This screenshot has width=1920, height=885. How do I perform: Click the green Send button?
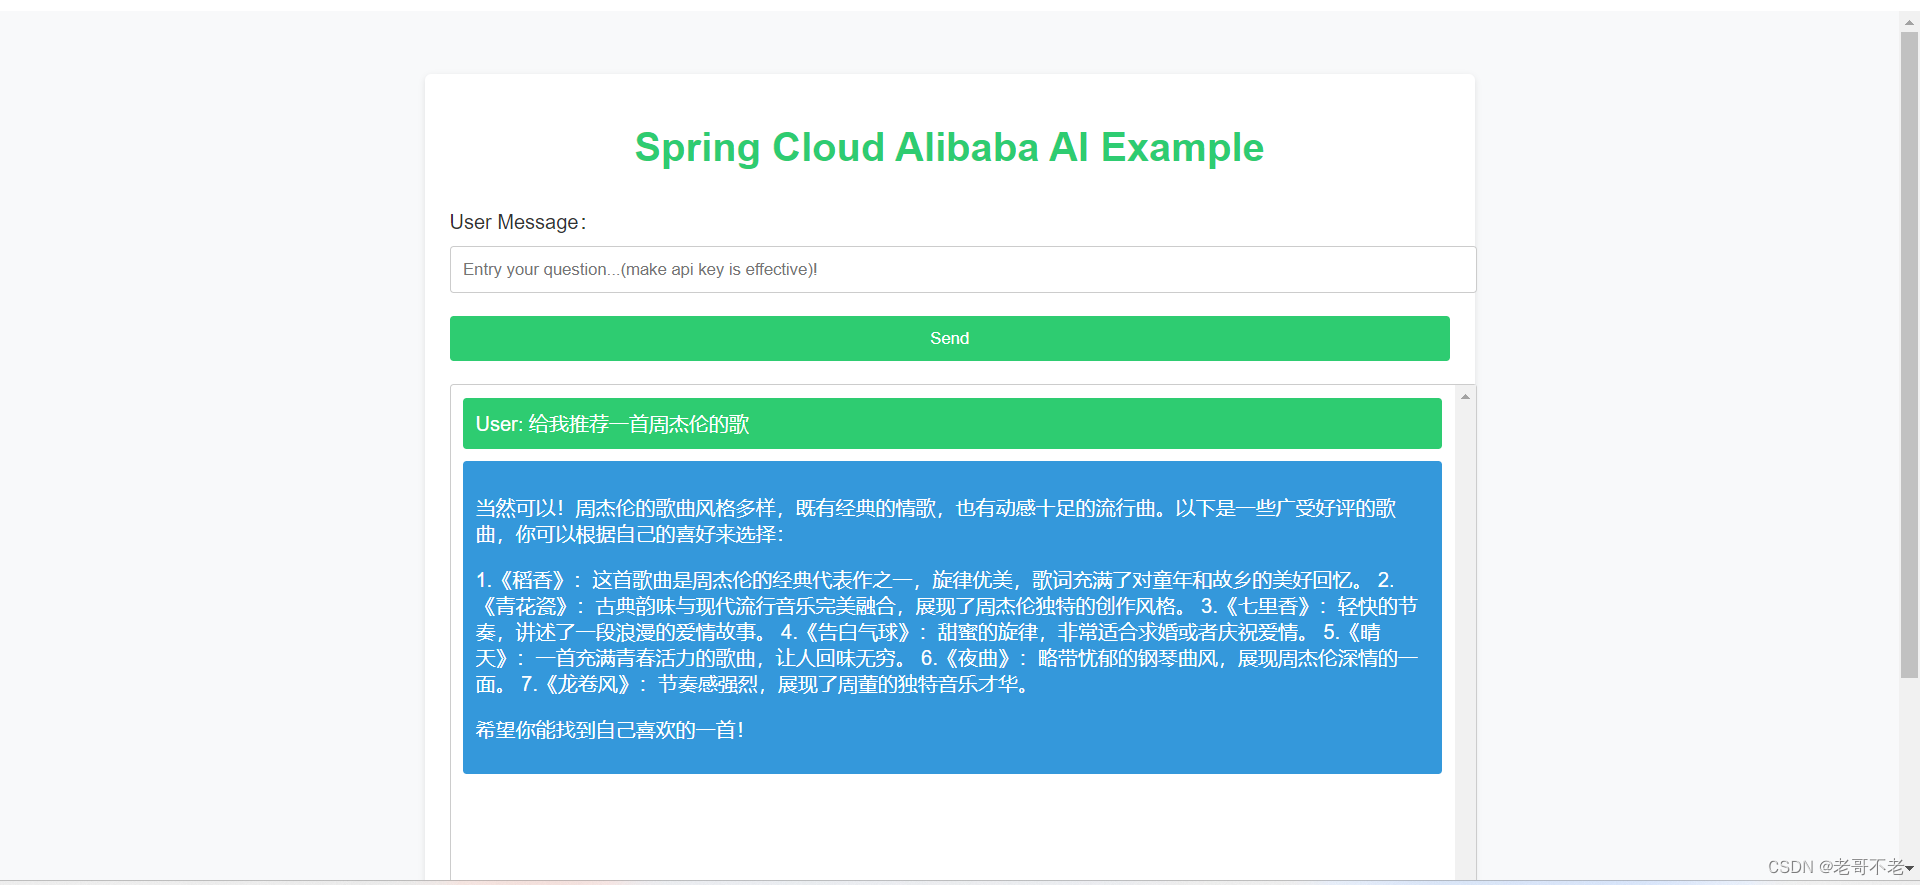[x=950, y=338]
